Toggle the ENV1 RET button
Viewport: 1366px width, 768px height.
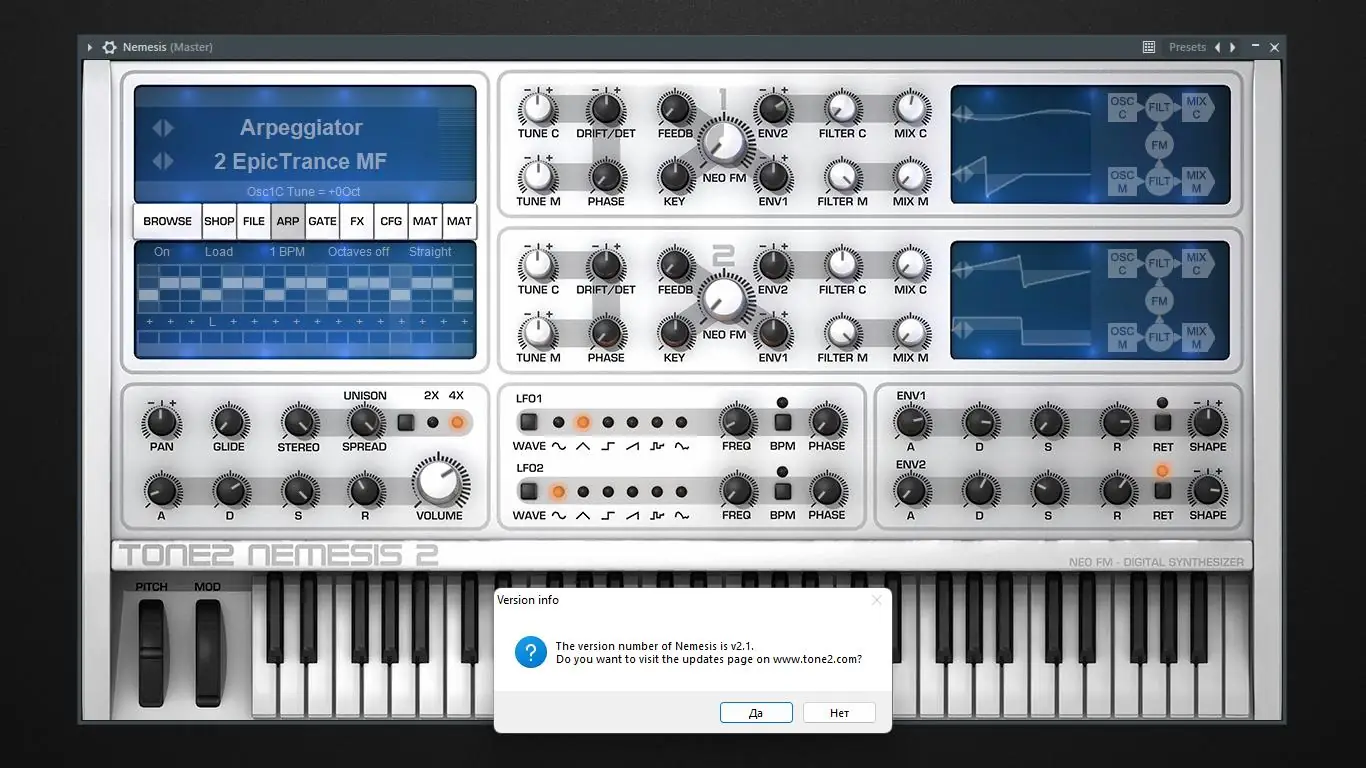click(1162, 422)
